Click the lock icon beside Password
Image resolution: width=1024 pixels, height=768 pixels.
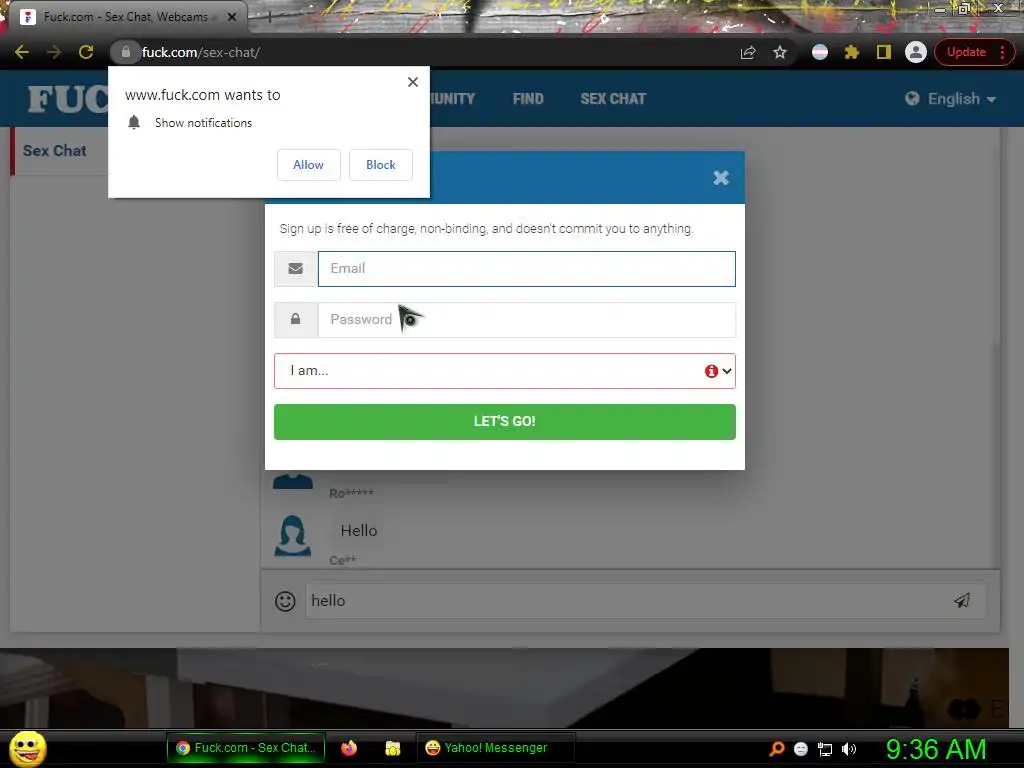tap(296, 319)
